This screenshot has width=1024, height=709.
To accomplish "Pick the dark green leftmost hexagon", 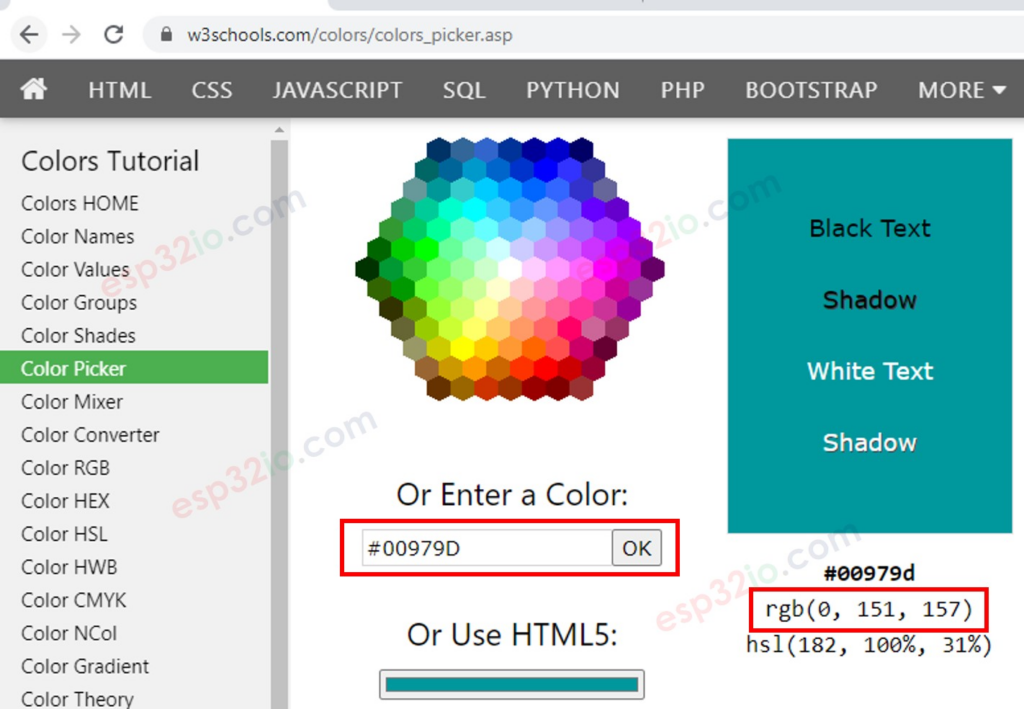I will click(366, 269).
